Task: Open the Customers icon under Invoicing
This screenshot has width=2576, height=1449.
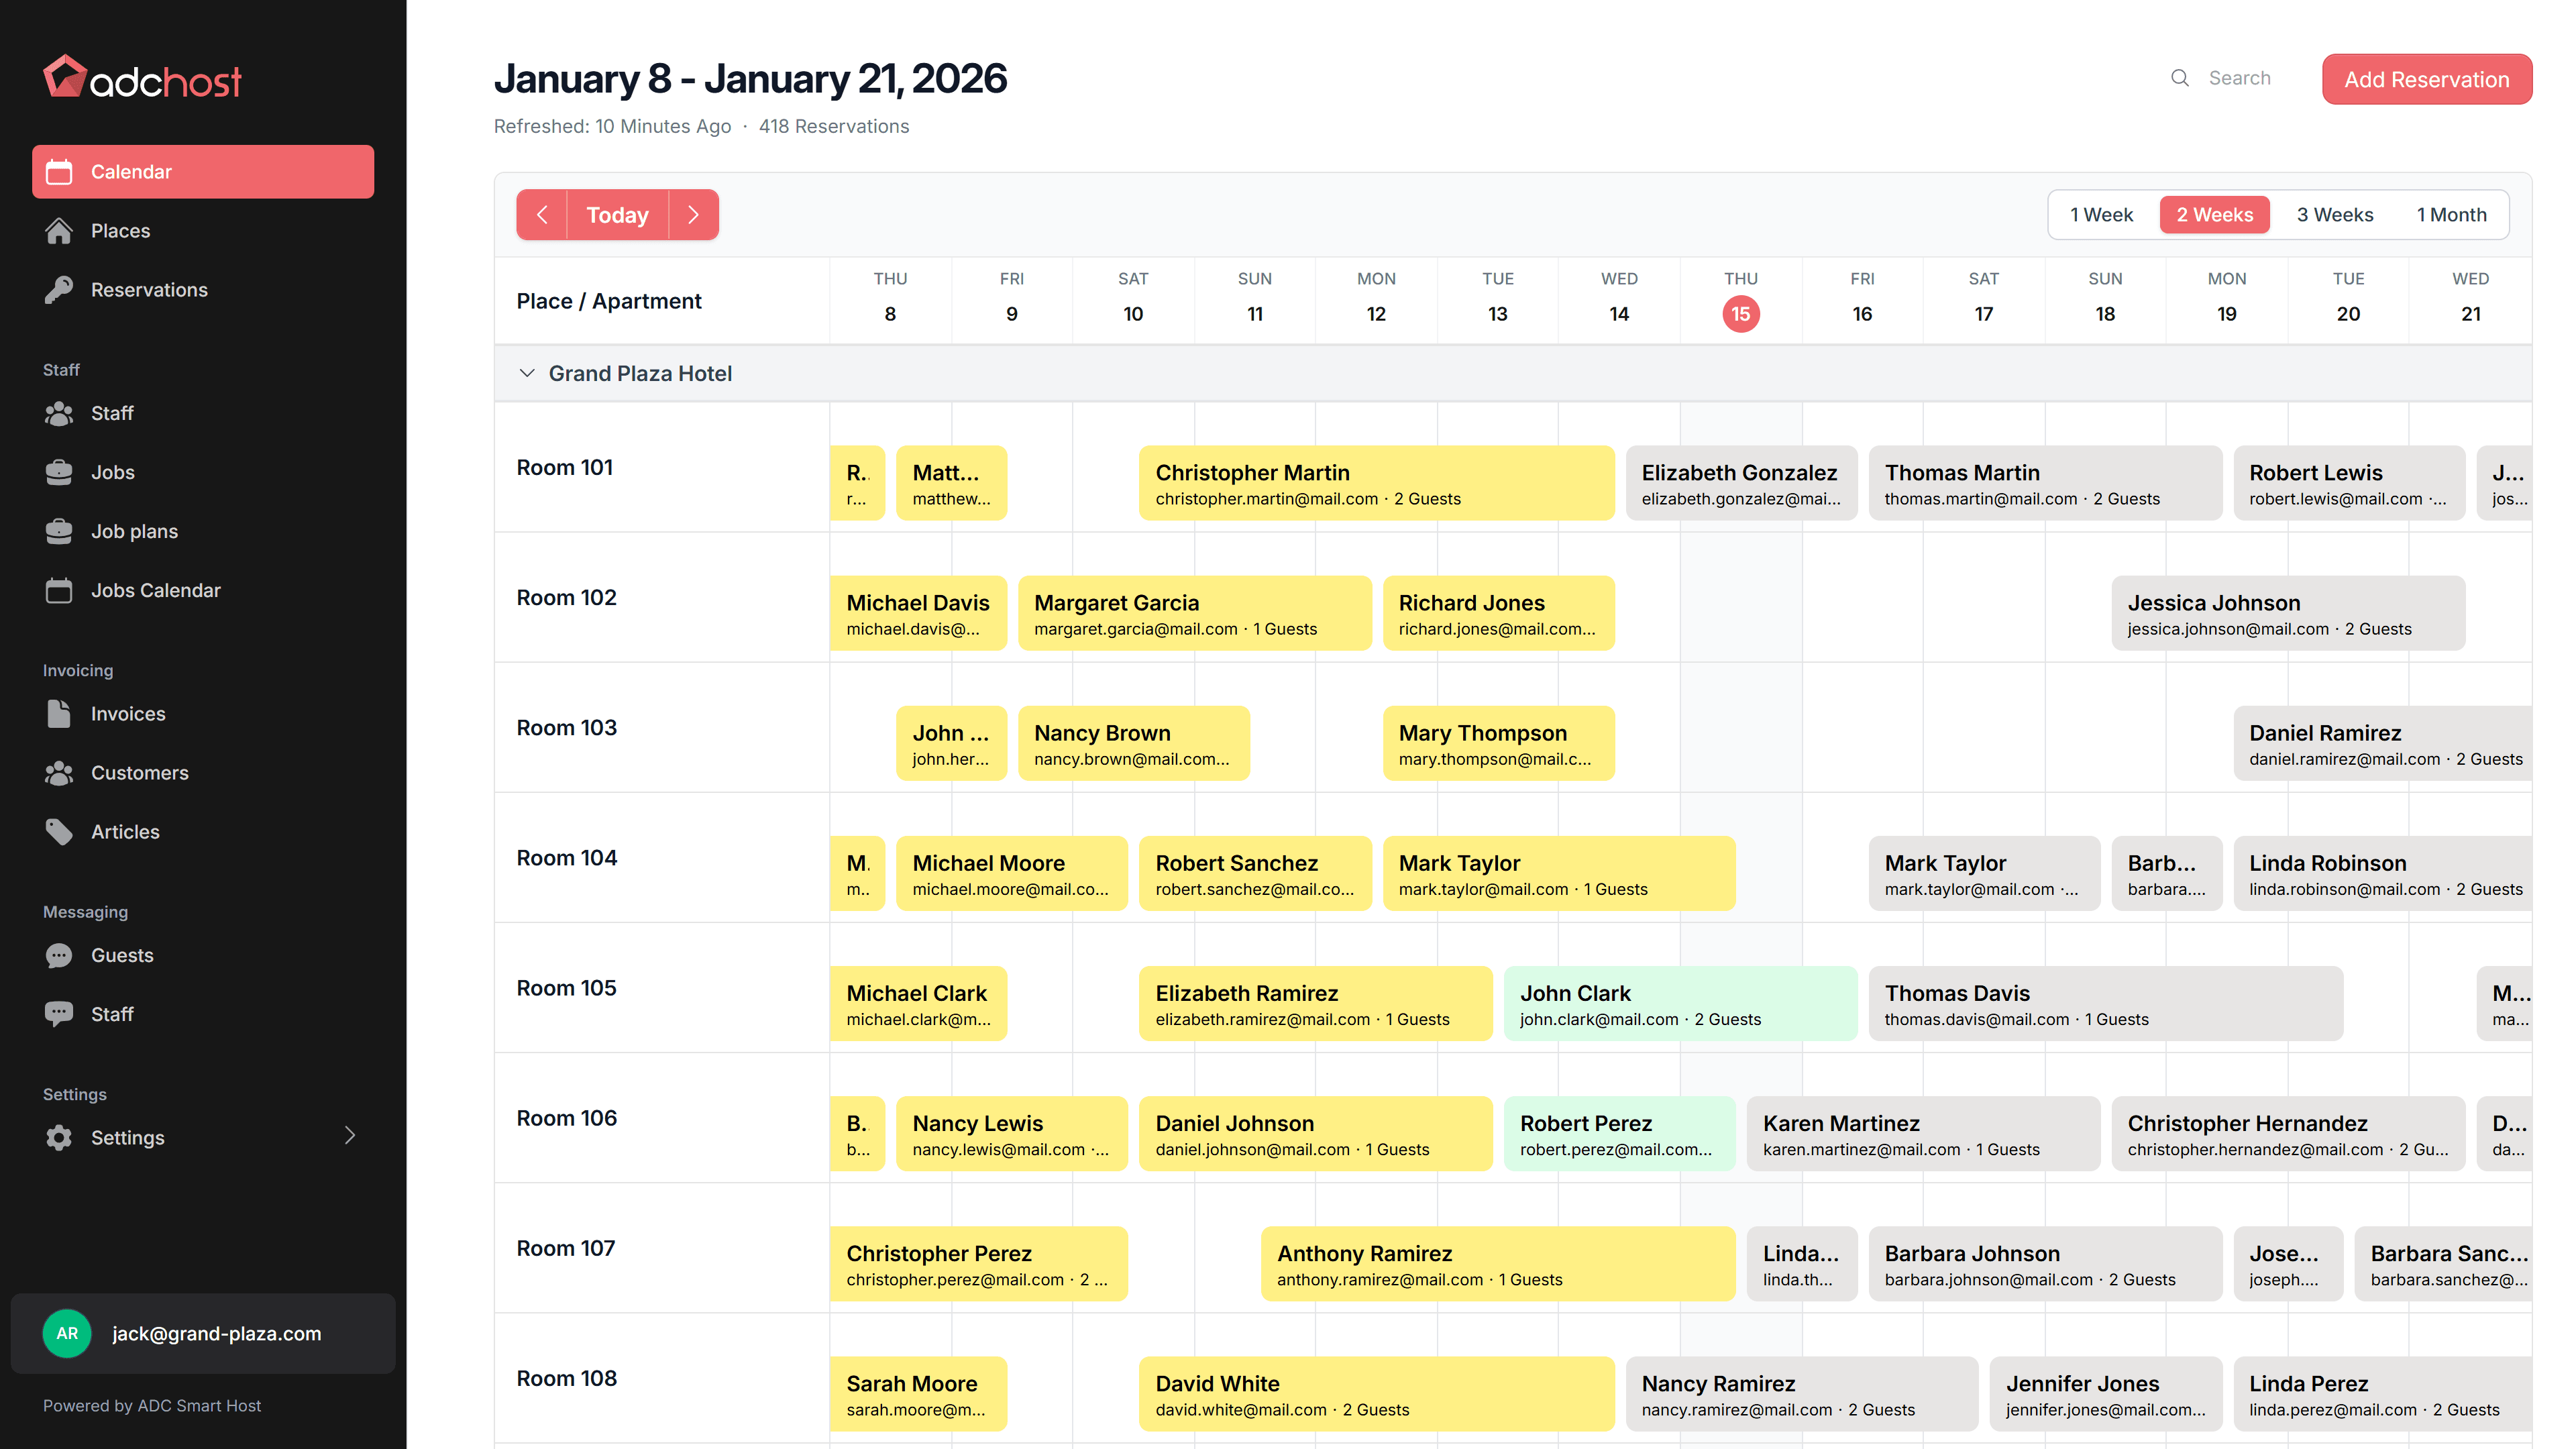Action: pos(60,772)
